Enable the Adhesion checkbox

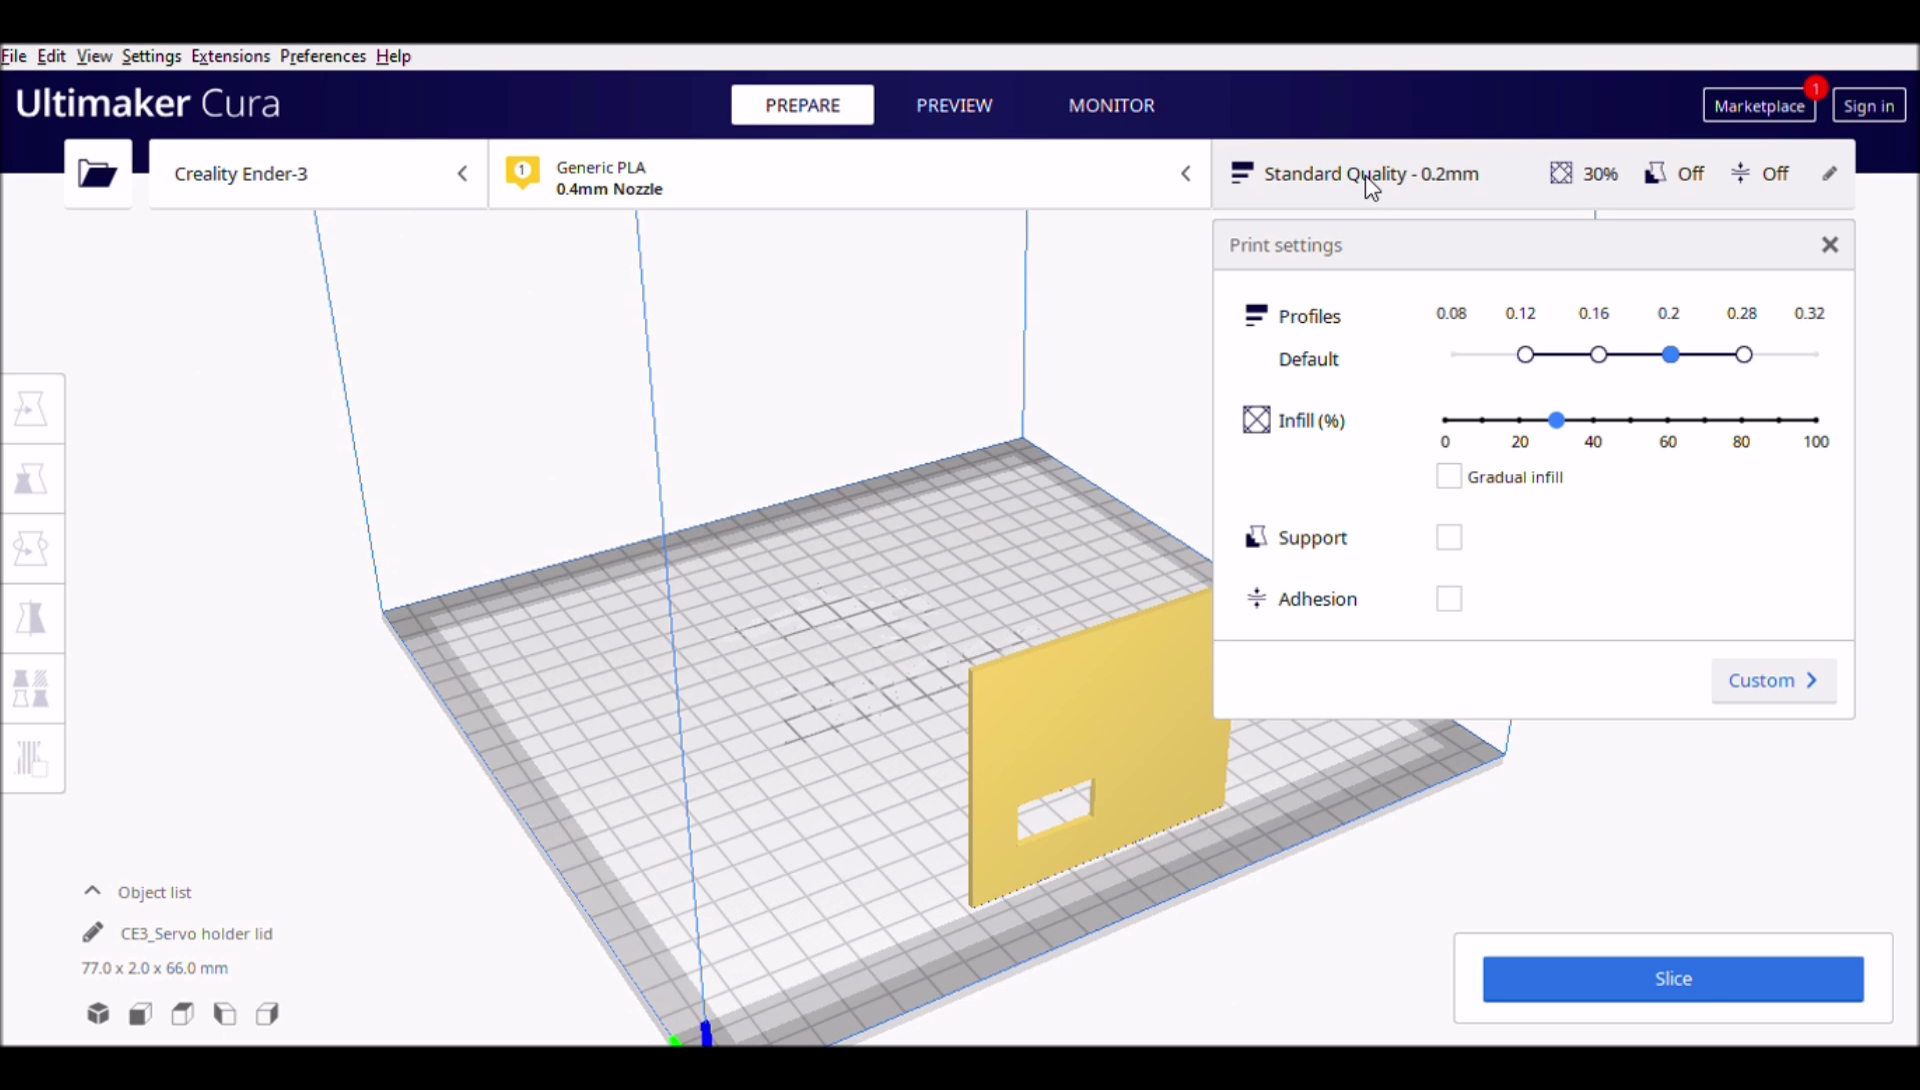tap(1449, 597)
